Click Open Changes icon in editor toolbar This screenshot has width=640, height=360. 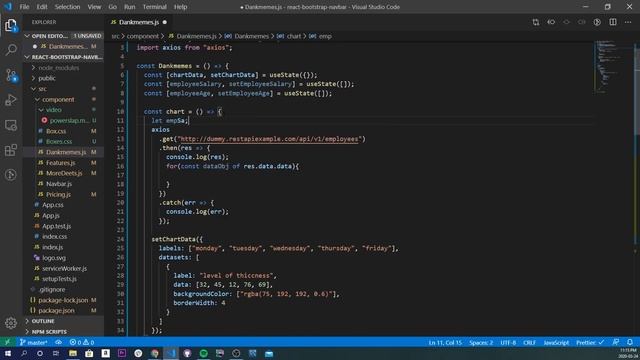[x=536, y=22]
